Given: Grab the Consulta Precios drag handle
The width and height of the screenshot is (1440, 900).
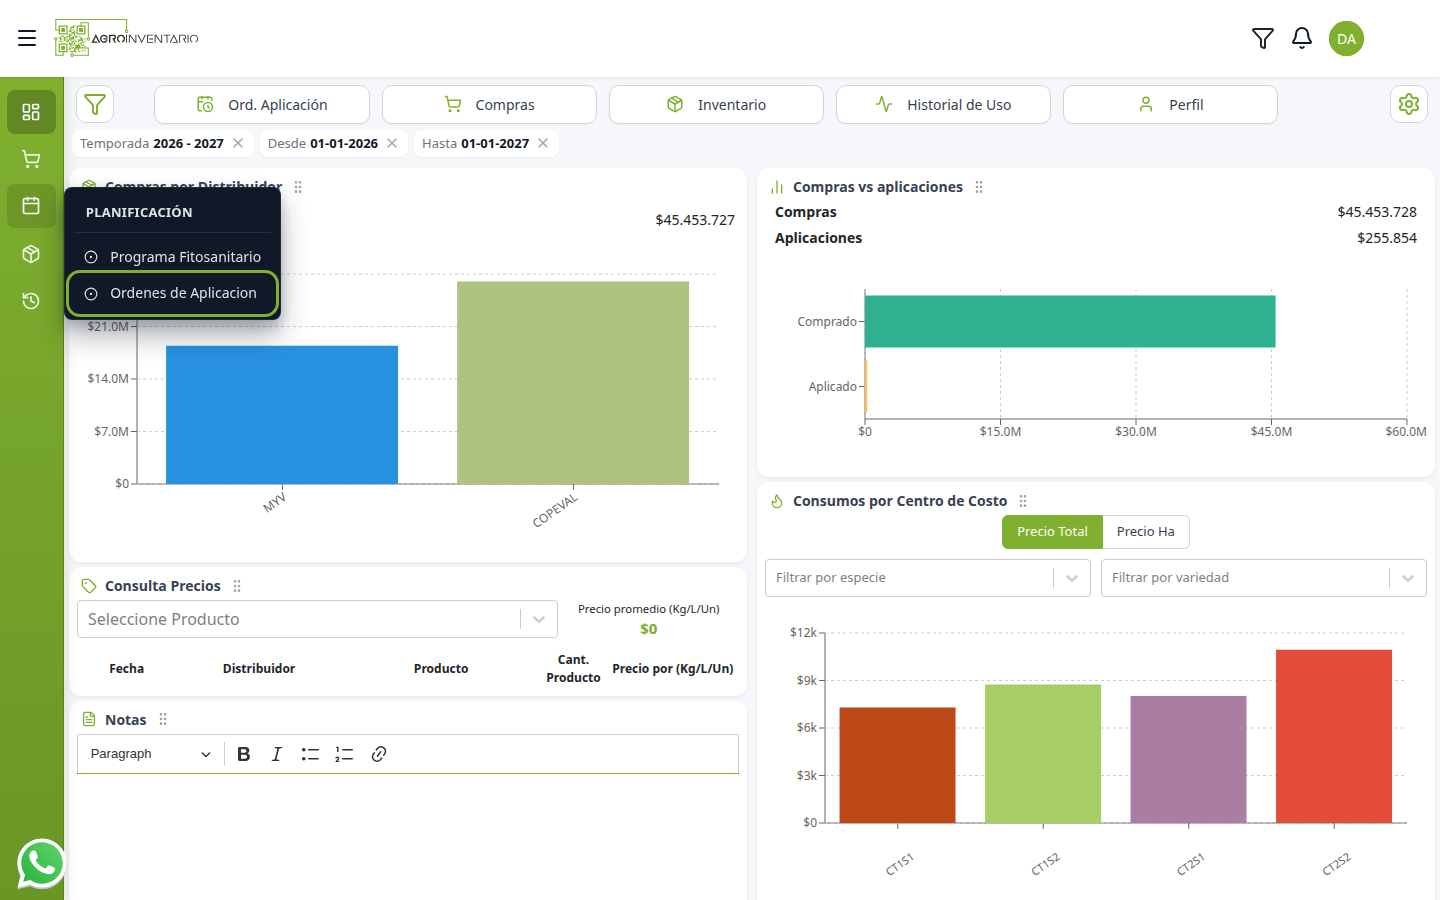Looking at the screenshot, I should [x=237, y=586].
